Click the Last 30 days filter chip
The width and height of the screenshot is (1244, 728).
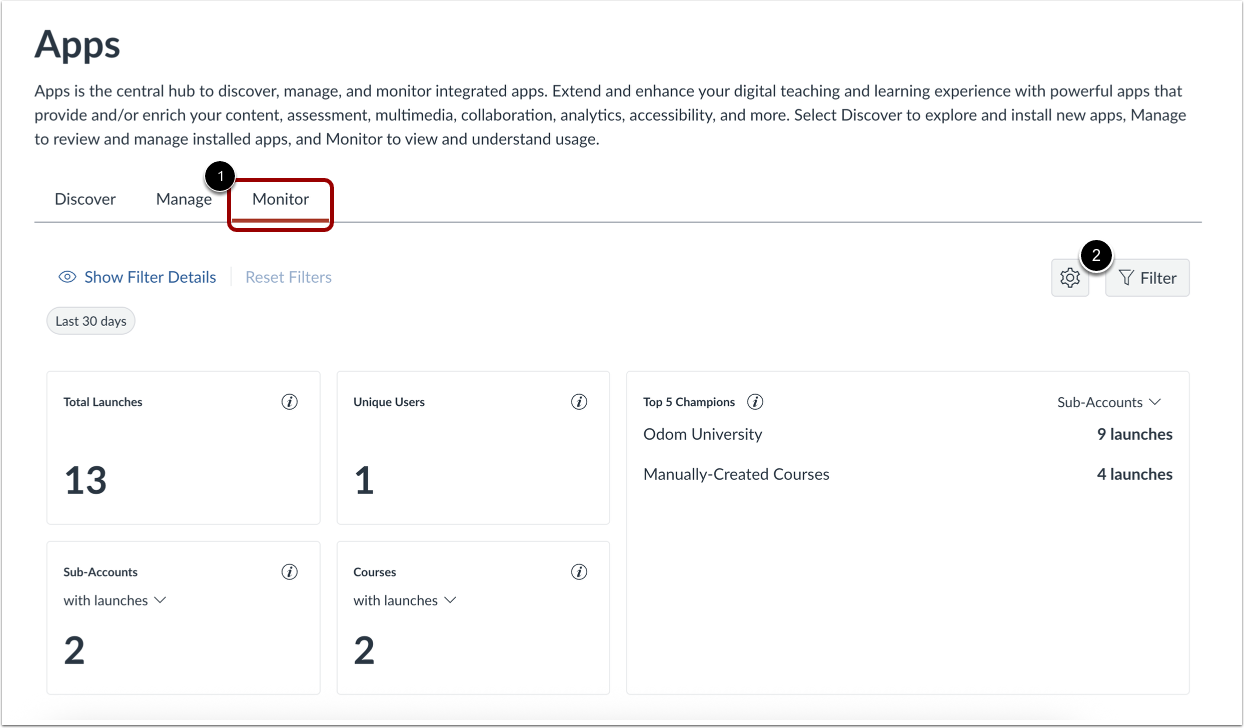tap(90, 320)
